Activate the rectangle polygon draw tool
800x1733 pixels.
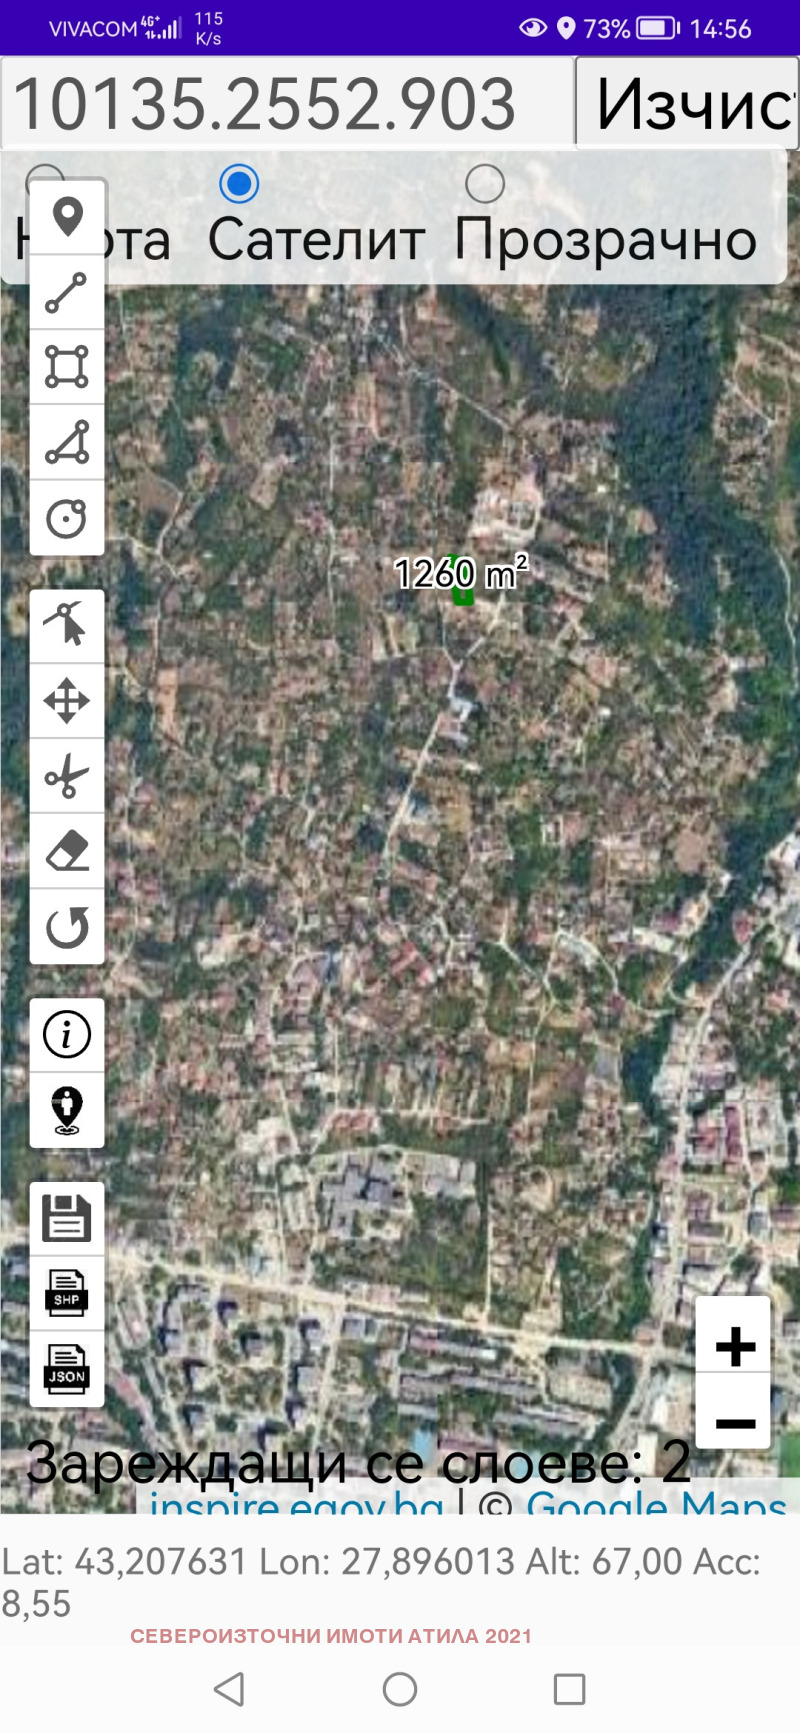(67, 367)
